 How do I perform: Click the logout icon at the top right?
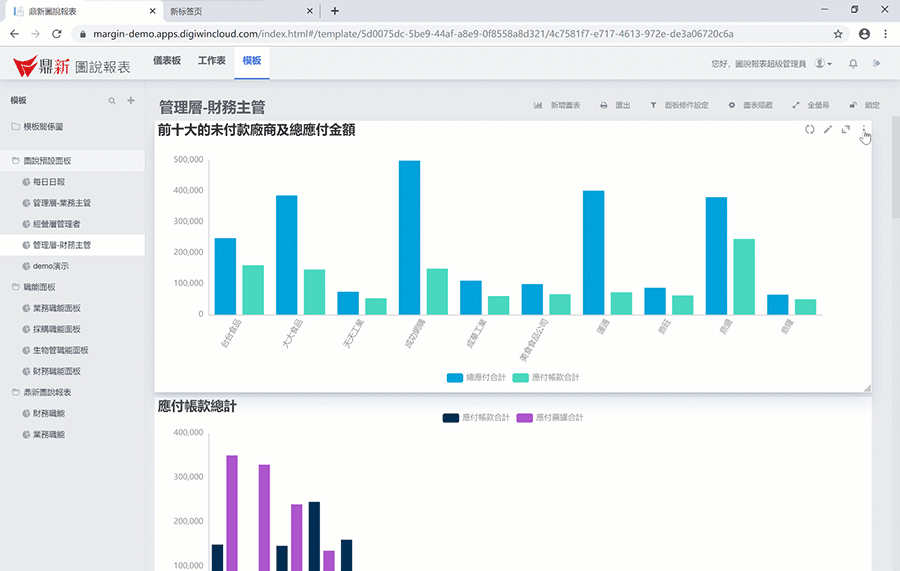(877, 64)
